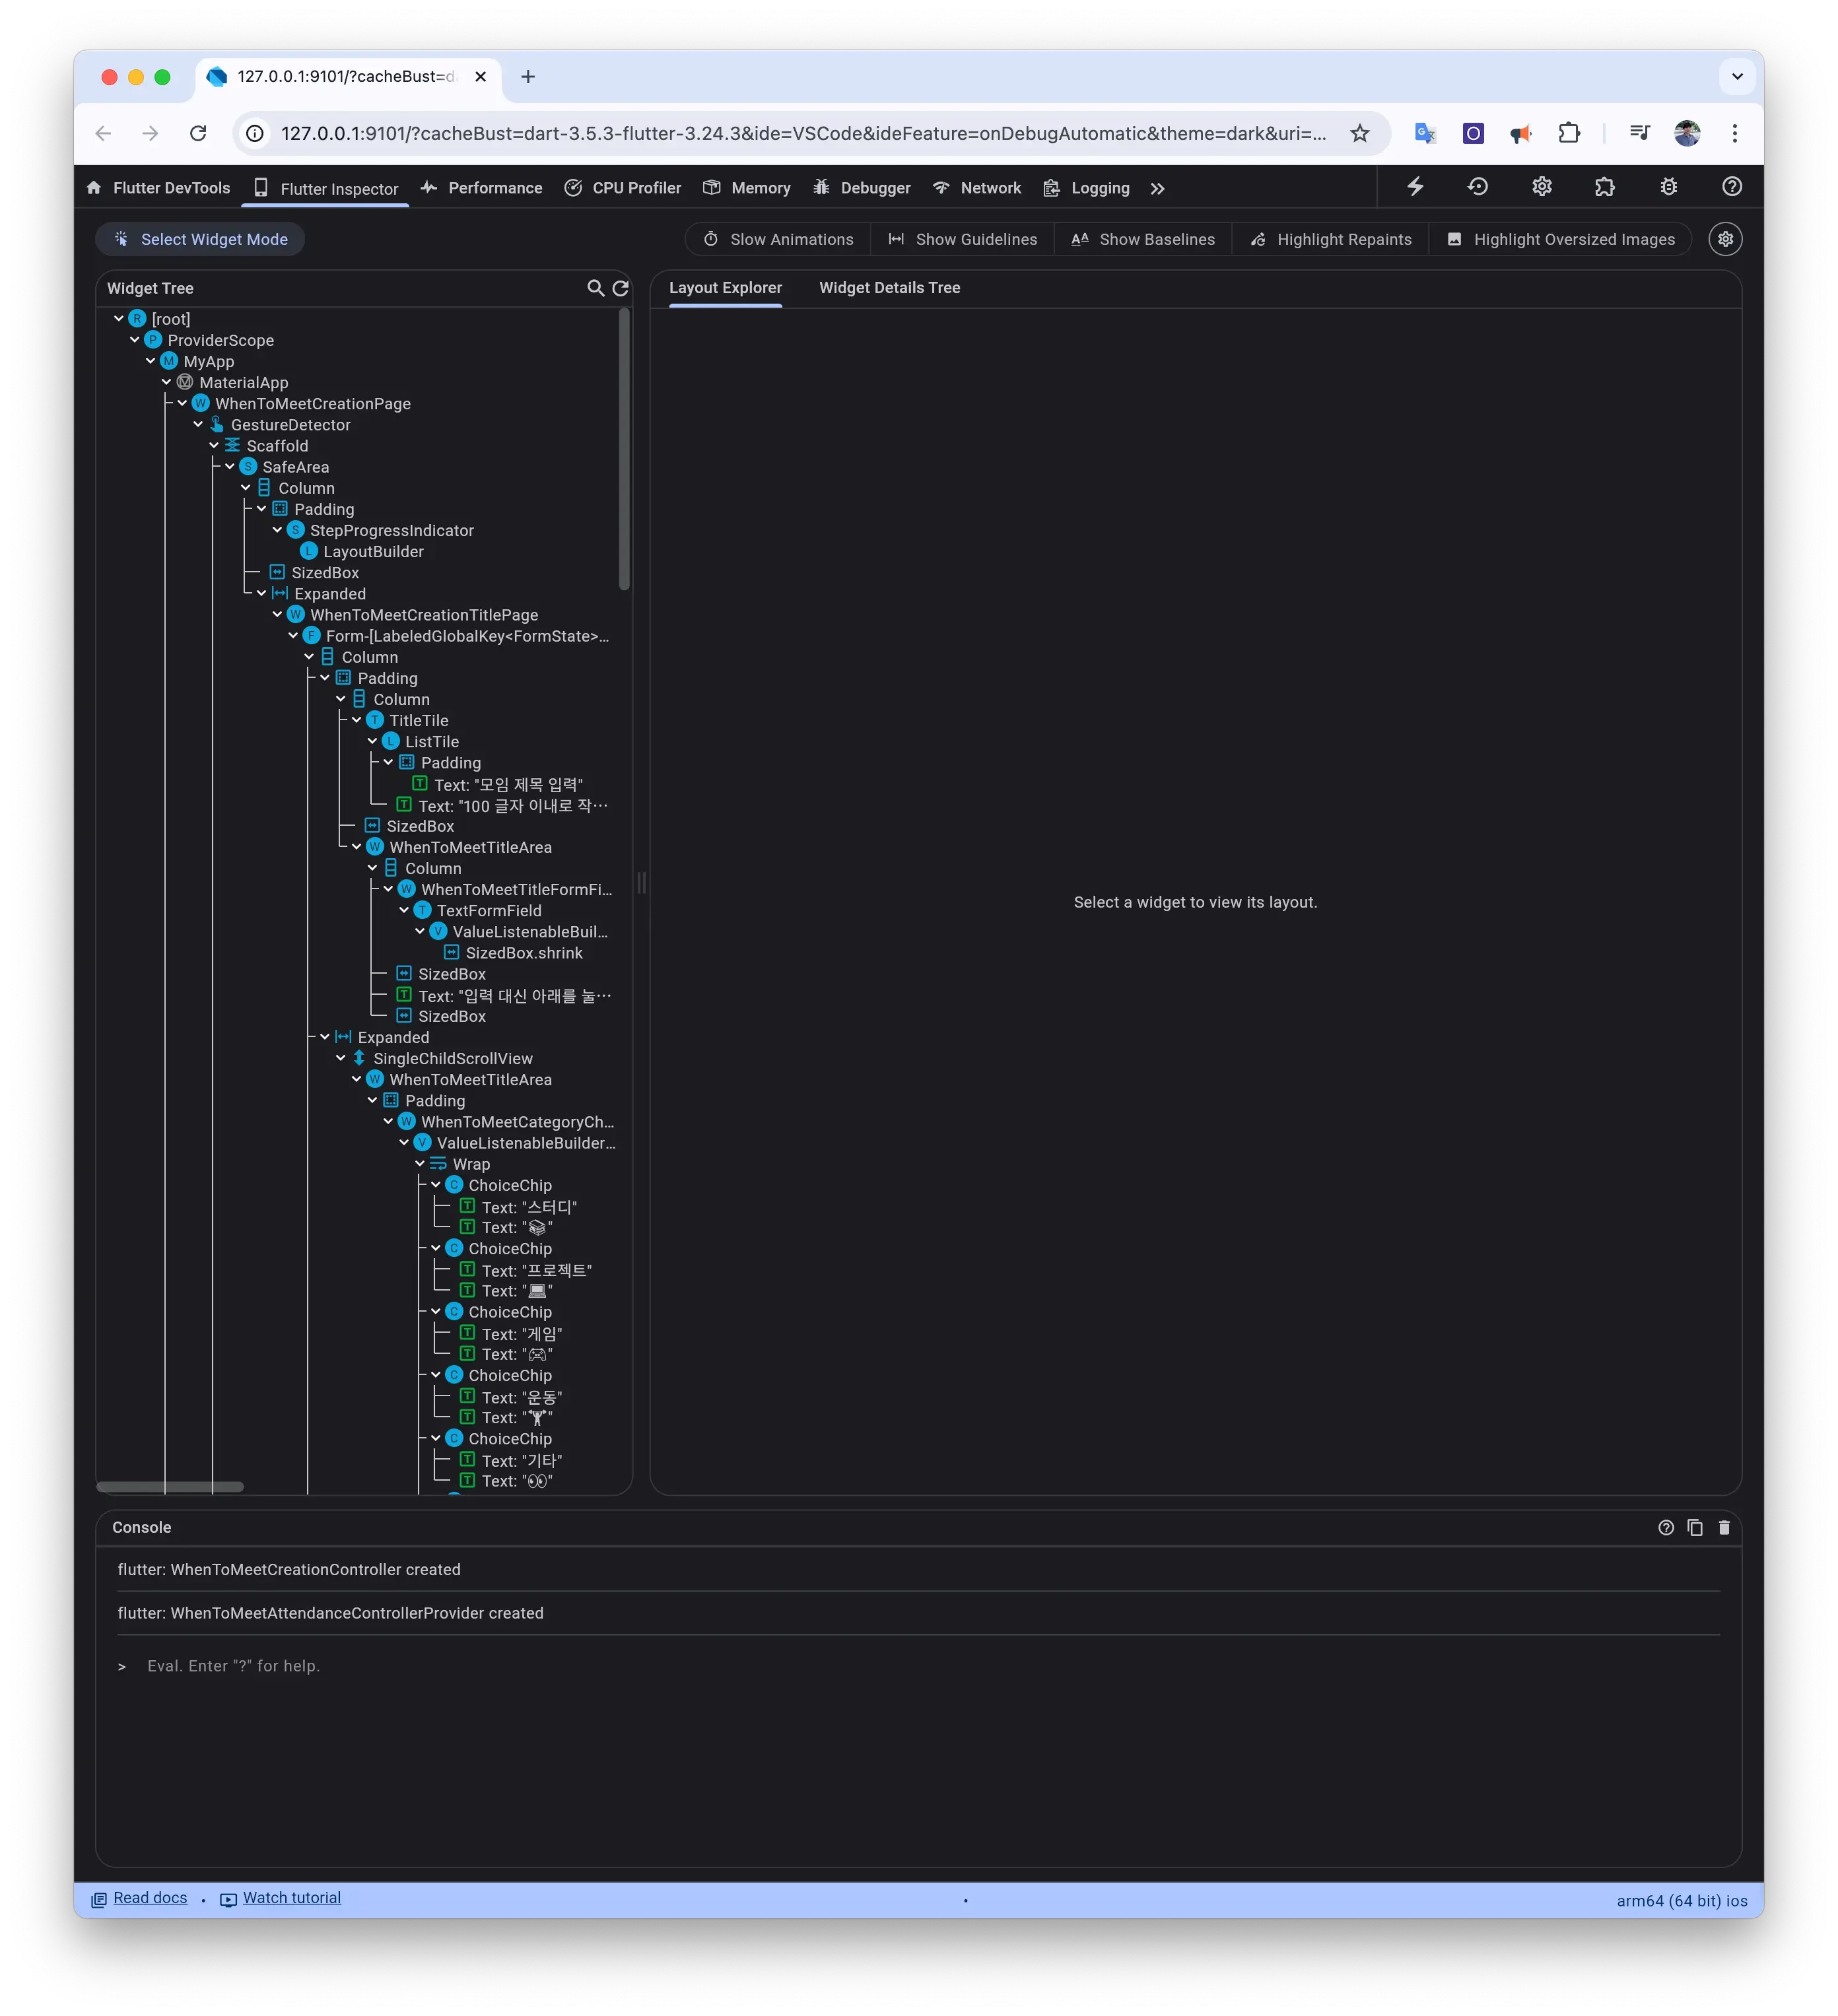Open the Watch tutorial link
The height and width of the screenshot is (2016, 1838).
tap(292, 1897)
